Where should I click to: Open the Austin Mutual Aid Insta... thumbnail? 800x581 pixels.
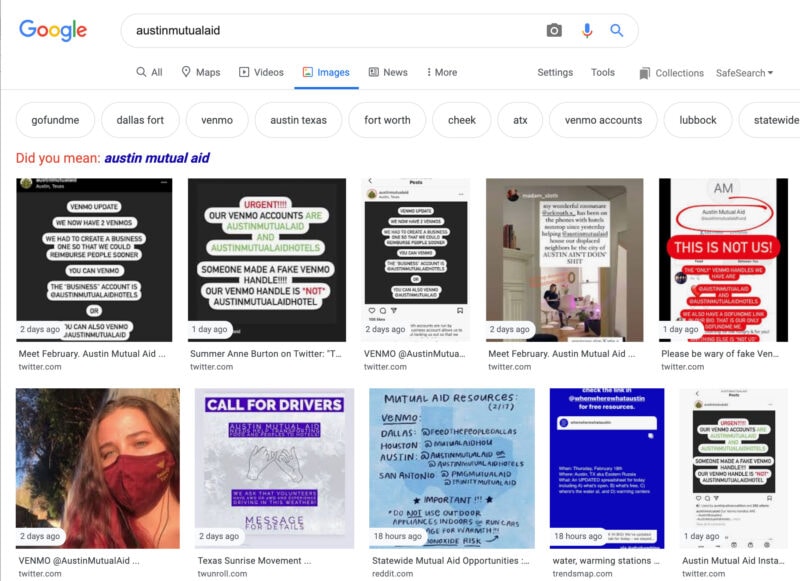tap(734, 468)
